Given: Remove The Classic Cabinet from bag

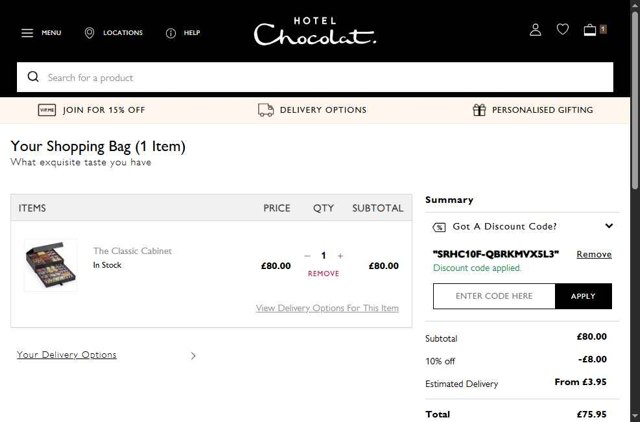Looking at the screenshot, I should pyautogui.click(x=323, y=273).
